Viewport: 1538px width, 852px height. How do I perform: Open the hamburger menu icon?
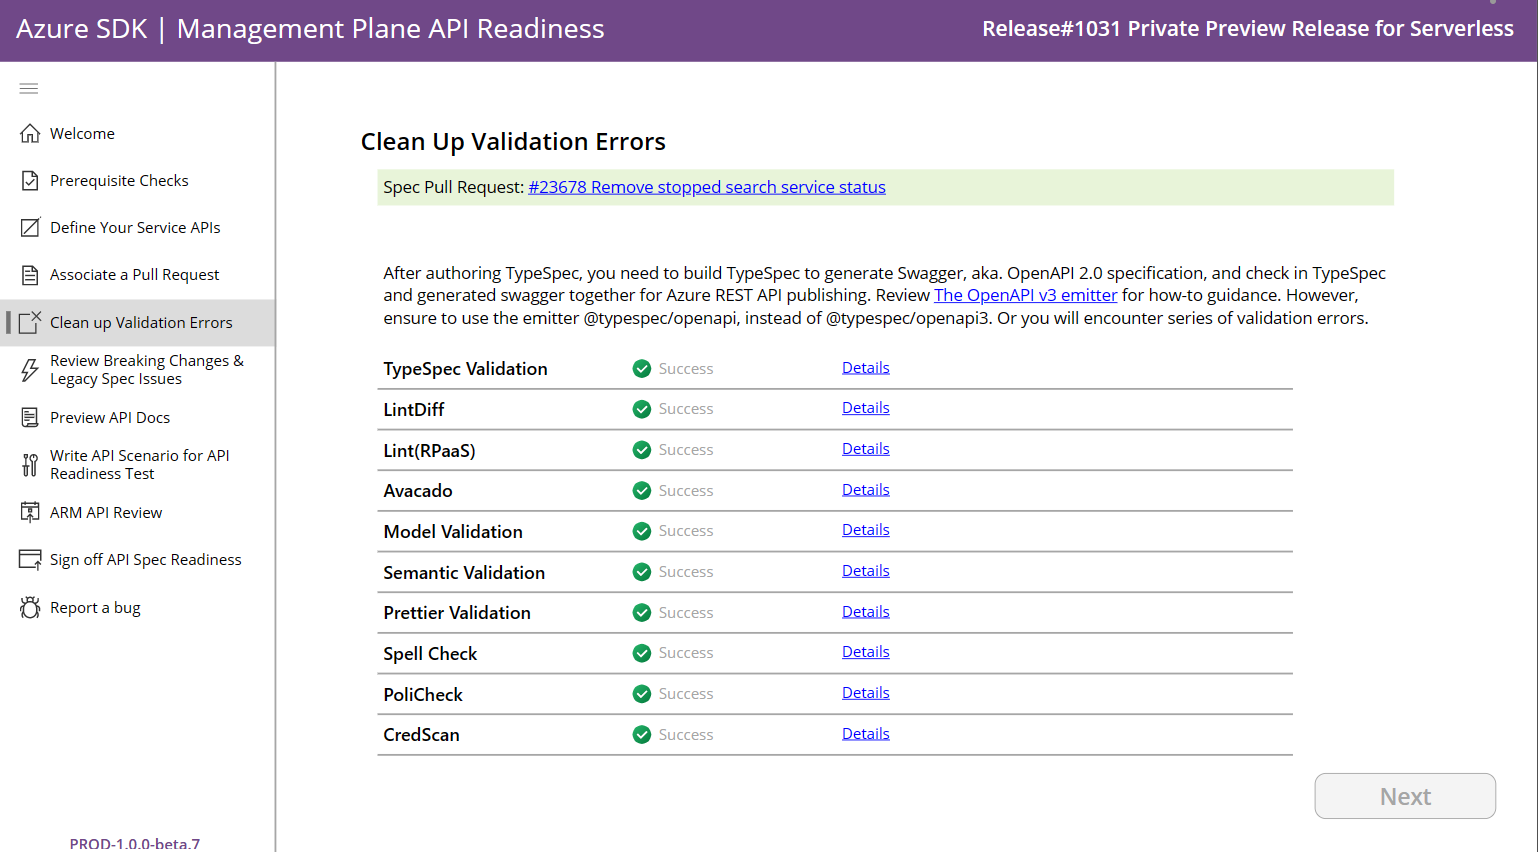tap(28, 88)
